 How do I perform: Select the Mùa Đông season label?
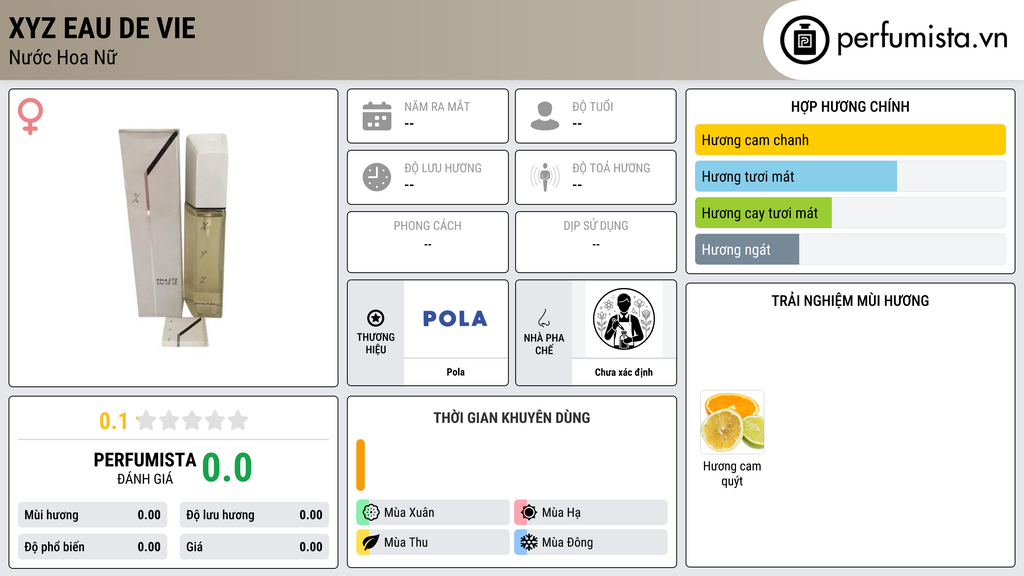point(567,542)
